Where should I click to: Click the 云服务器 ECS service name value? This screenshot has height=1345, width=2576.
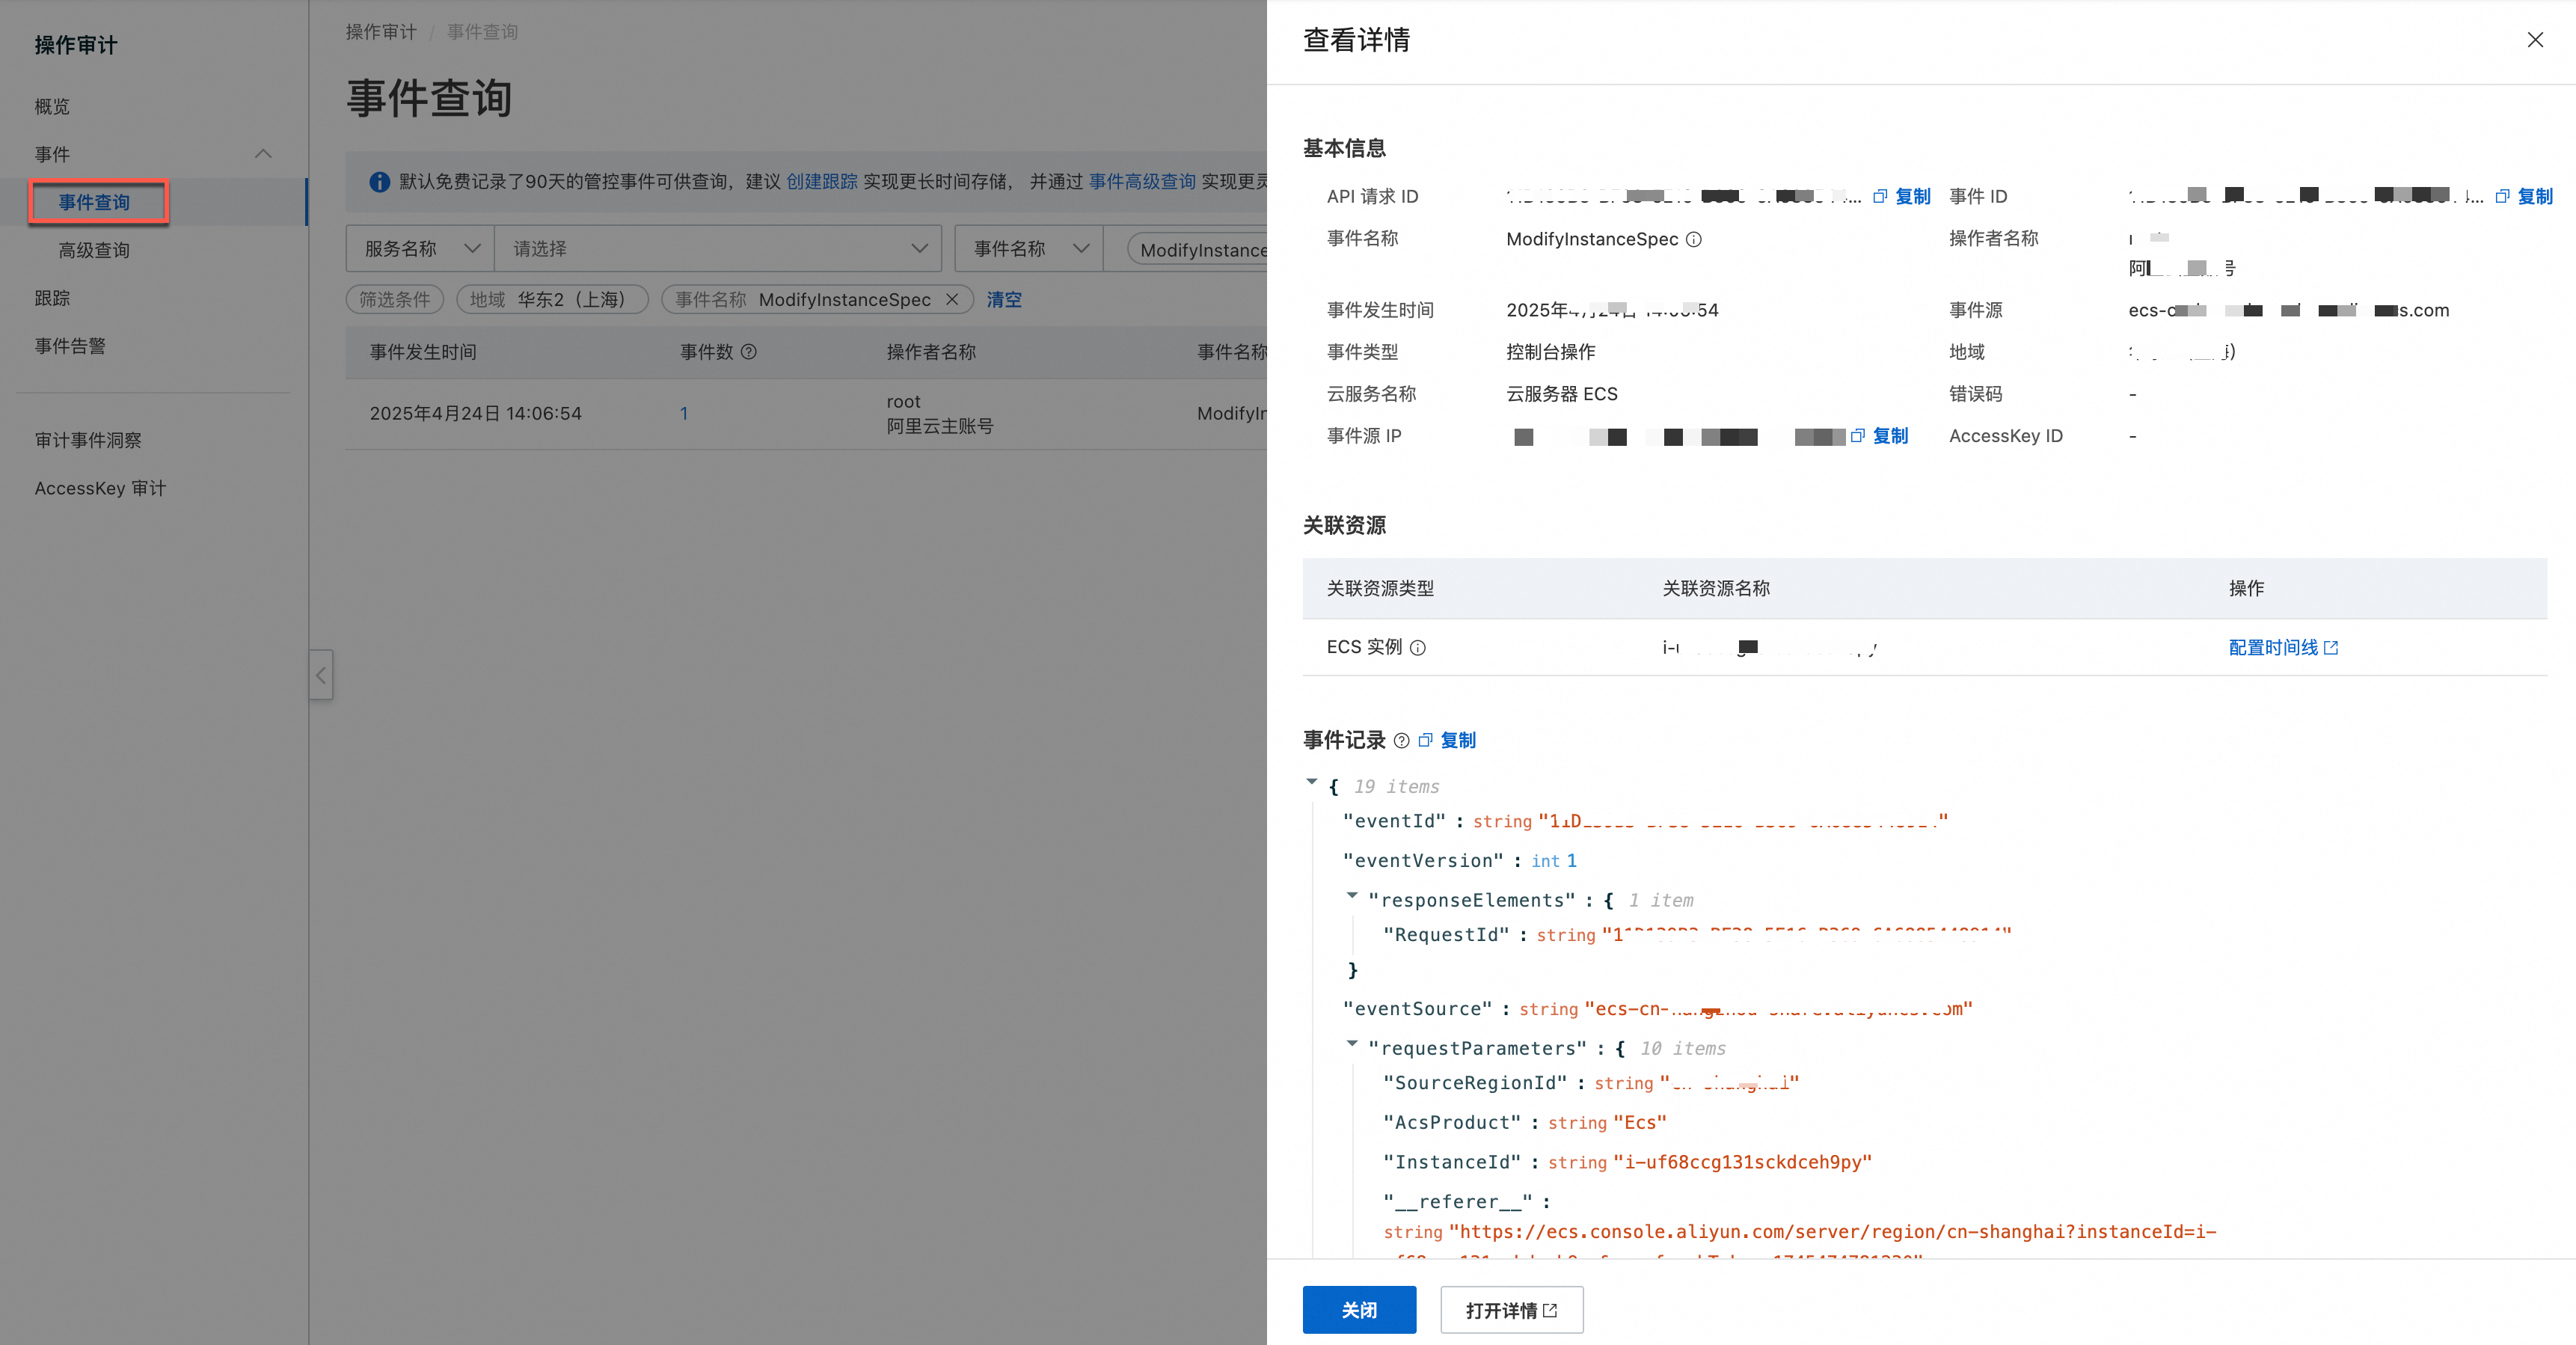1561,394
